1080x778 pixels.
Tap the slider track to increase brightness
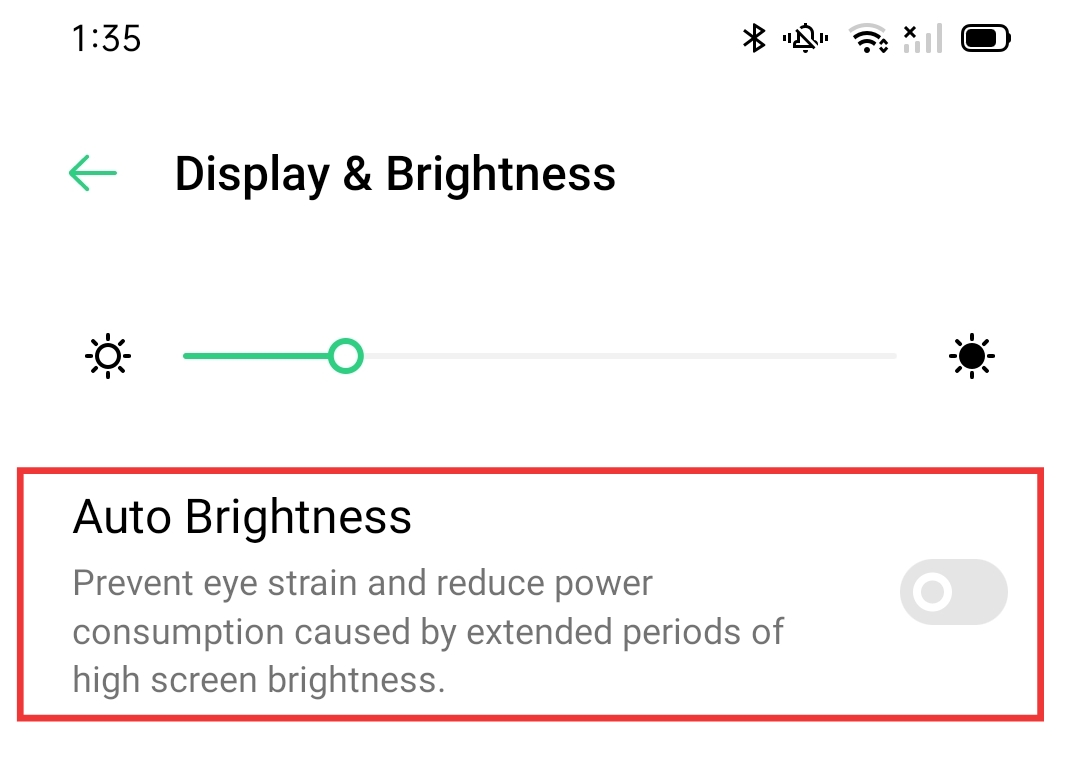[x=620, y=356]
